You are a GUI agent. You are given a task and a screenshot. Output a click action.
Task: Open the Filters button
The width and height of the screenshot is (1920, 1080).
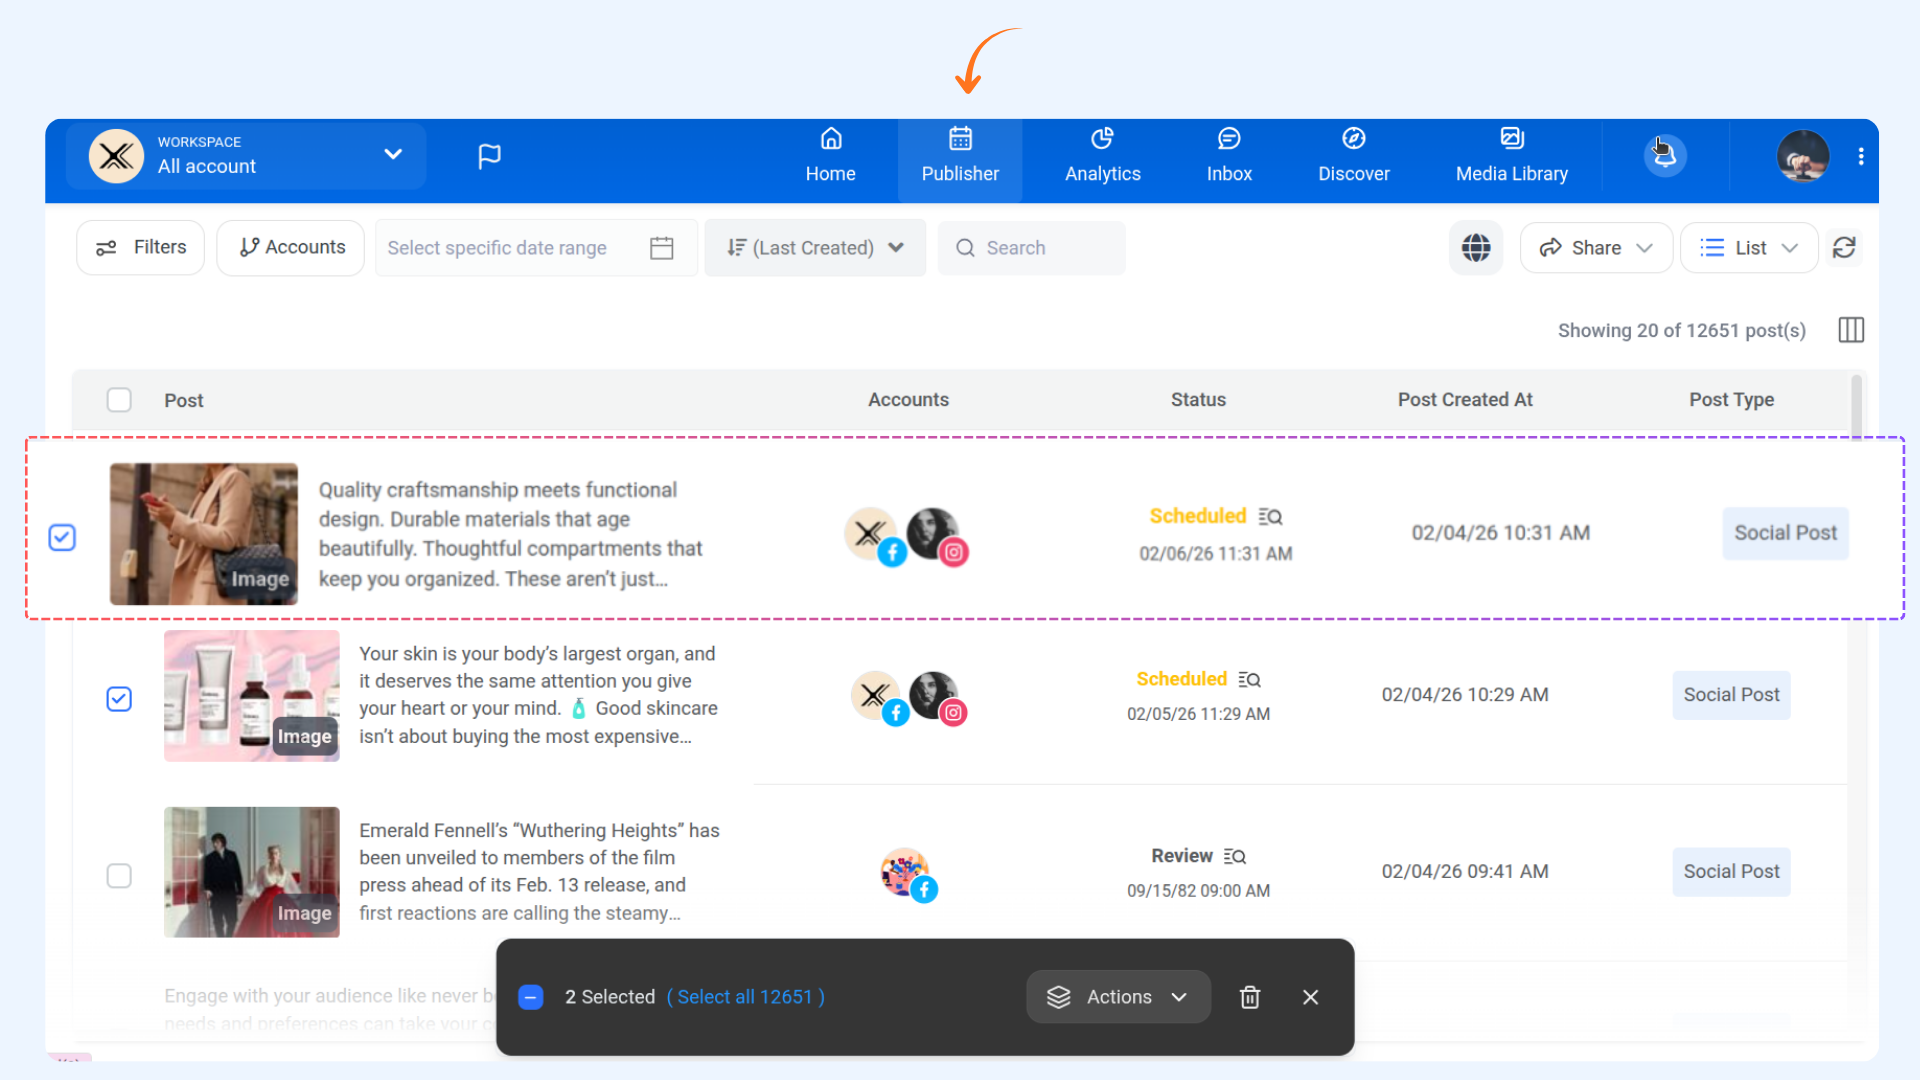click(x=140, y=248)
